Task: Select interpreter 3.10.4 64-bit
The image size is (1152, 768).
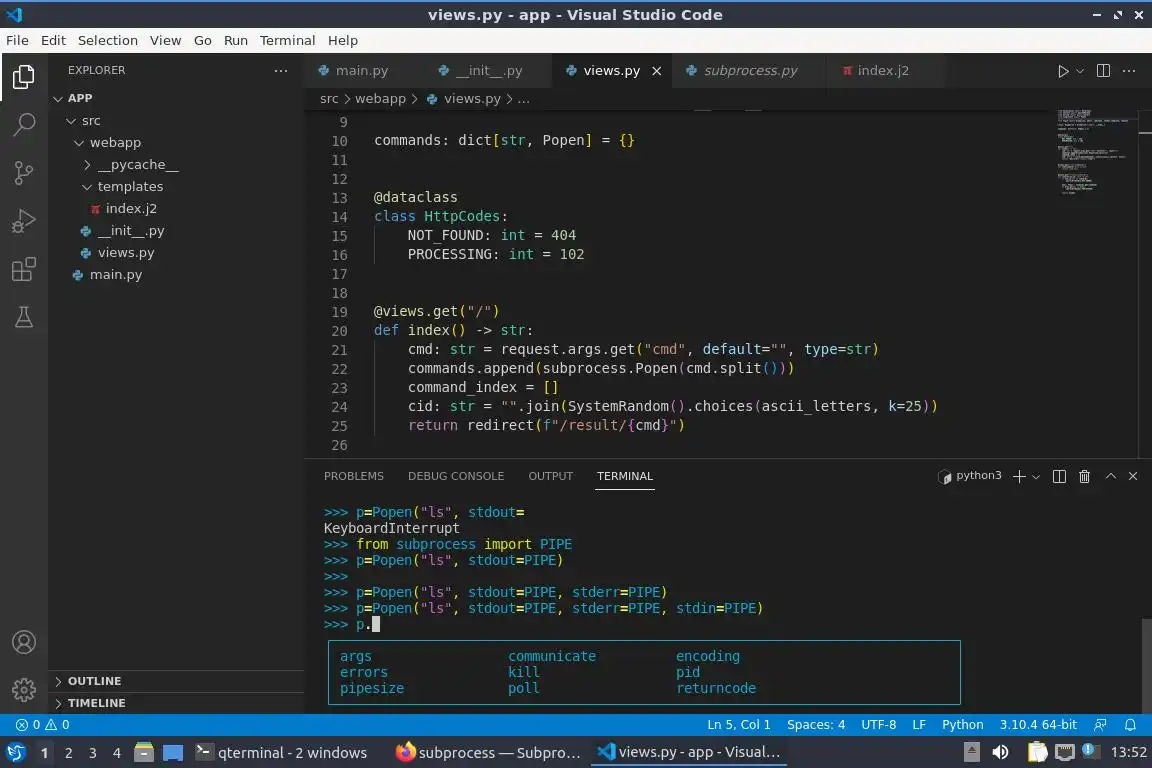Action: click(1037, 725)
